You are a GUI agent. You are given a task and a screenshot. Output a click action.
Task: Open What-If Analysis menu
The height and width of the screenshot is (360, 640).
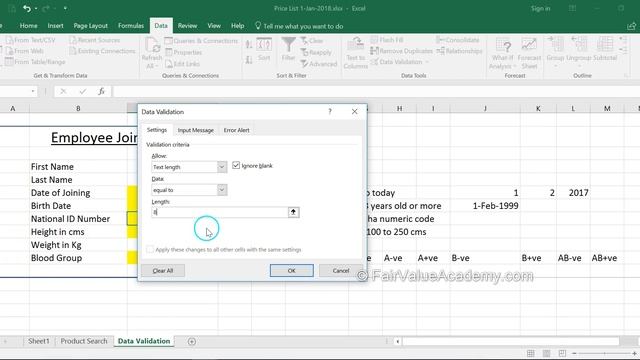point(503,53)
